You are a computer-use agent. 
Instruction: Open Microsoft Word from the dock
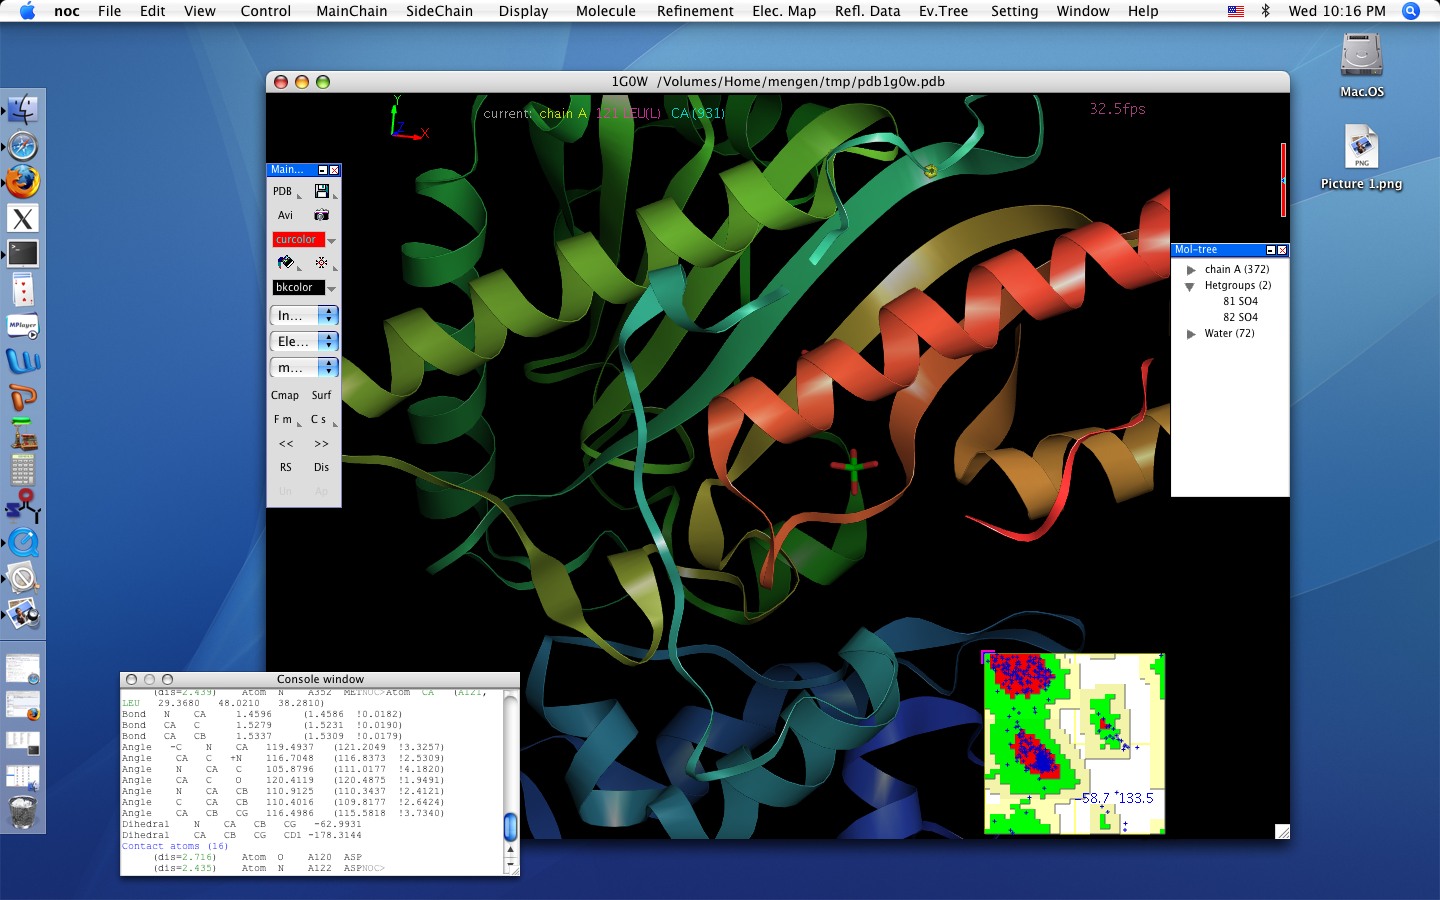(23, 361)
